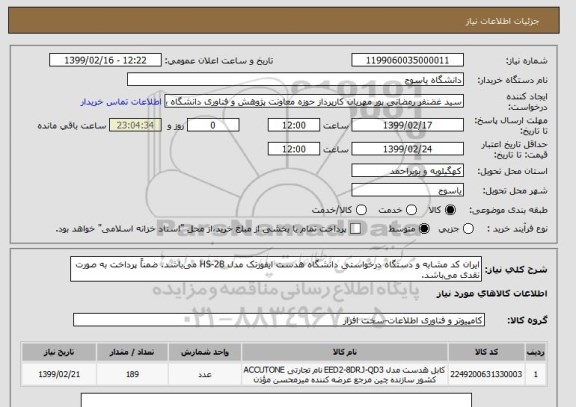The width and height of the screenshot is (576, 407).
Task: Tick the اسناد خزانه اسلامی payment checkbox
Action: (x=355, y=229)
